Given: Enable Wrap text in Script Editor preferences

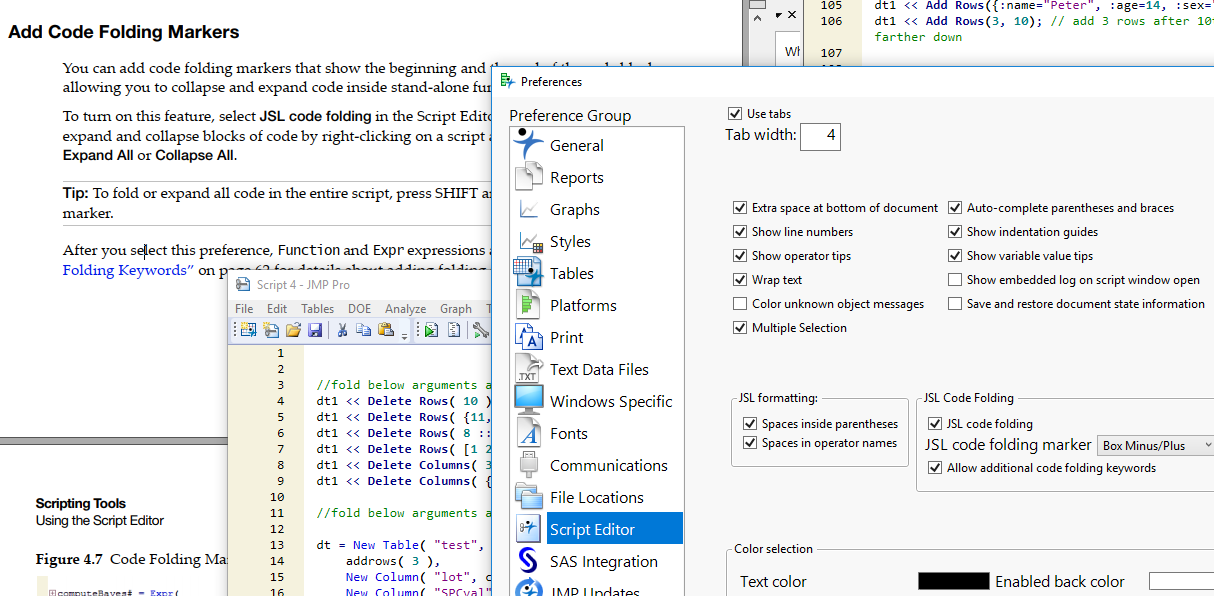Looking at the screenshot, I should pyautogui.click(x=741, y=279).
